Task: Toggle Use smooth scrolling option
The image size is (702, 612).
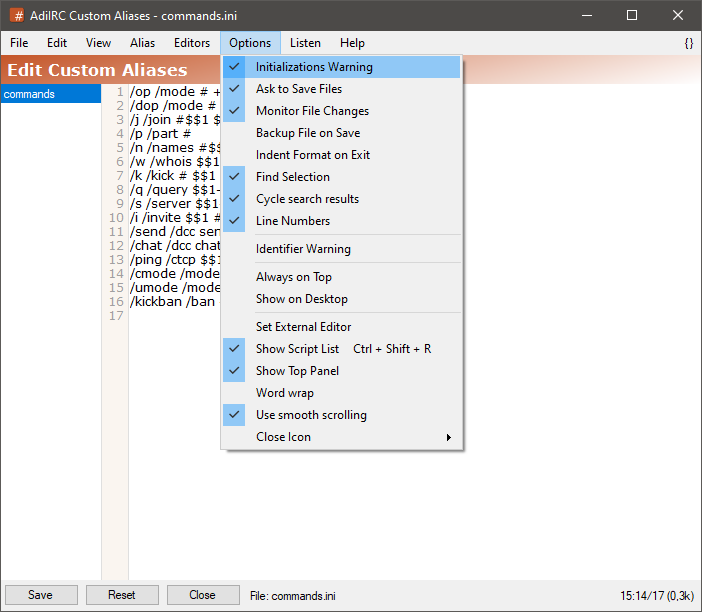Action: [x=342, y=415]
